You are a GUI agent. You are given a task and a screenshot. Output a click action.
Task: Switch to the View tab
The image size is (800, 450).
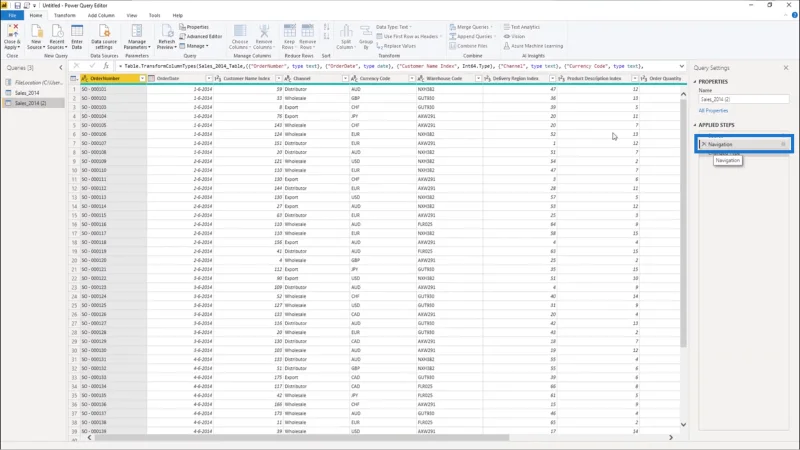coord(132,15)
